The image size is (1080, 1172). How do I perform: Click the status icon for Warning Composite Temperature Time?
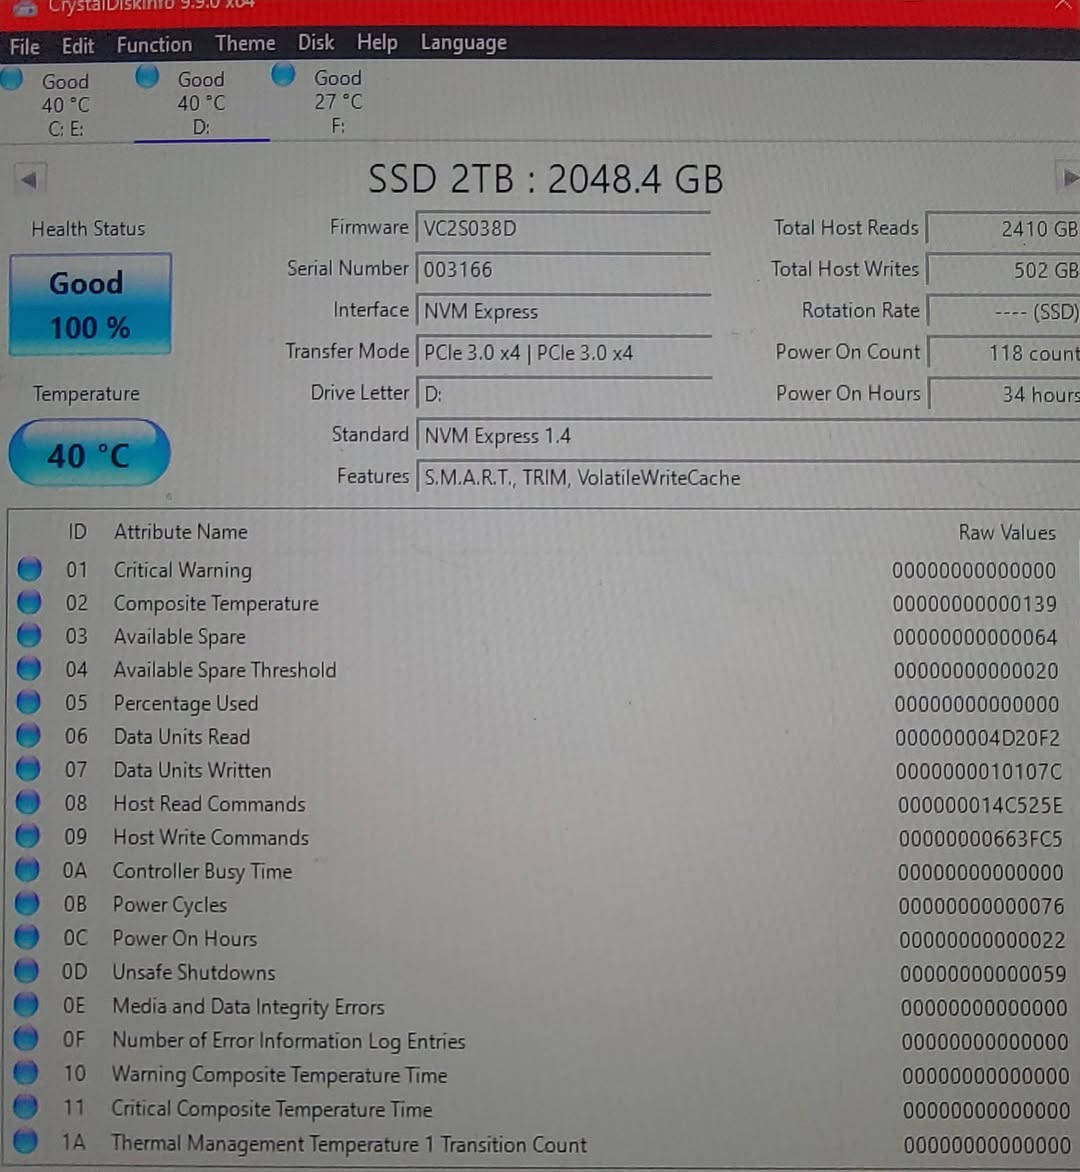(x=25, y=1073)
